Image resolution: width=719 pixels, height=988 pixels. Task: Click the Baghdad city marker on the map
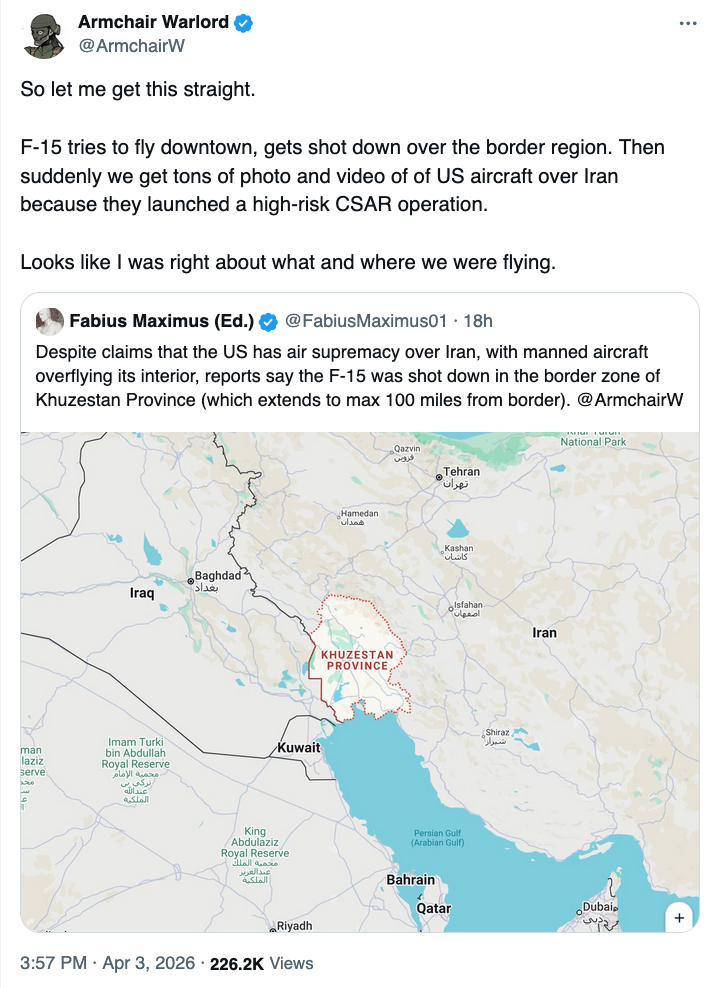[x=190, y=580]
